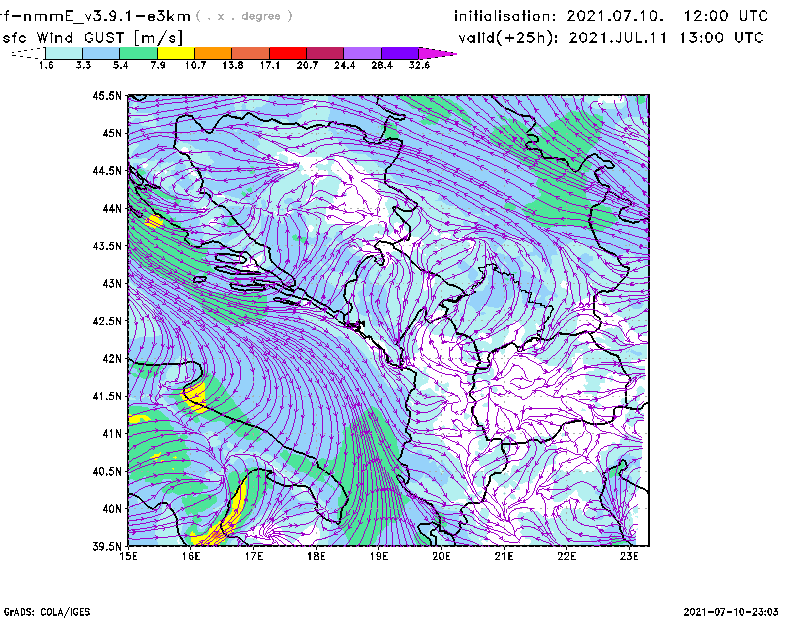Screen dimensions: 800x618
Task: Click the 16E longitude label
Action: tap(191, 556)
